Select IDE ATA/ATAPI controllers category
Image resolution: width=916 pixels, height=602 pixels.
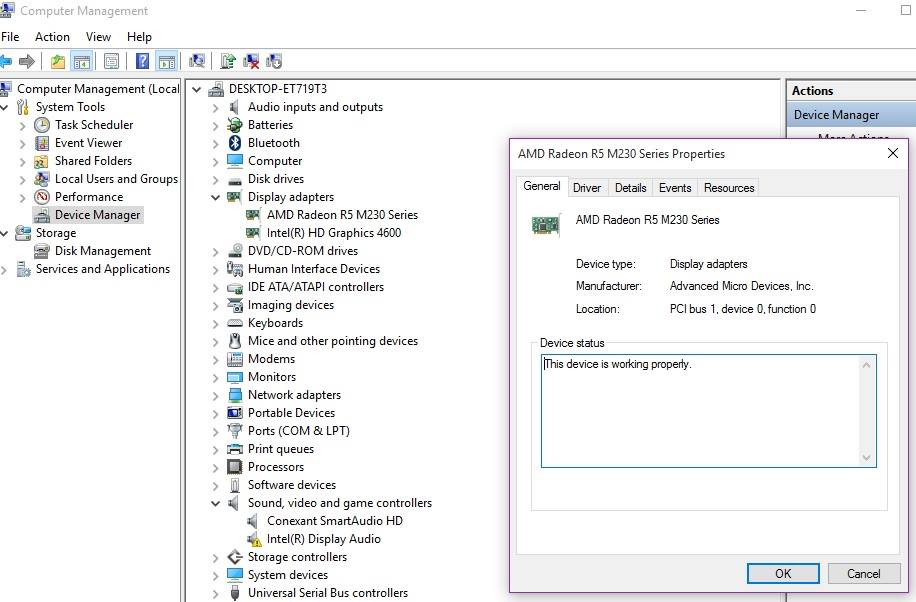pyautogui.click(x=315, y=287)
